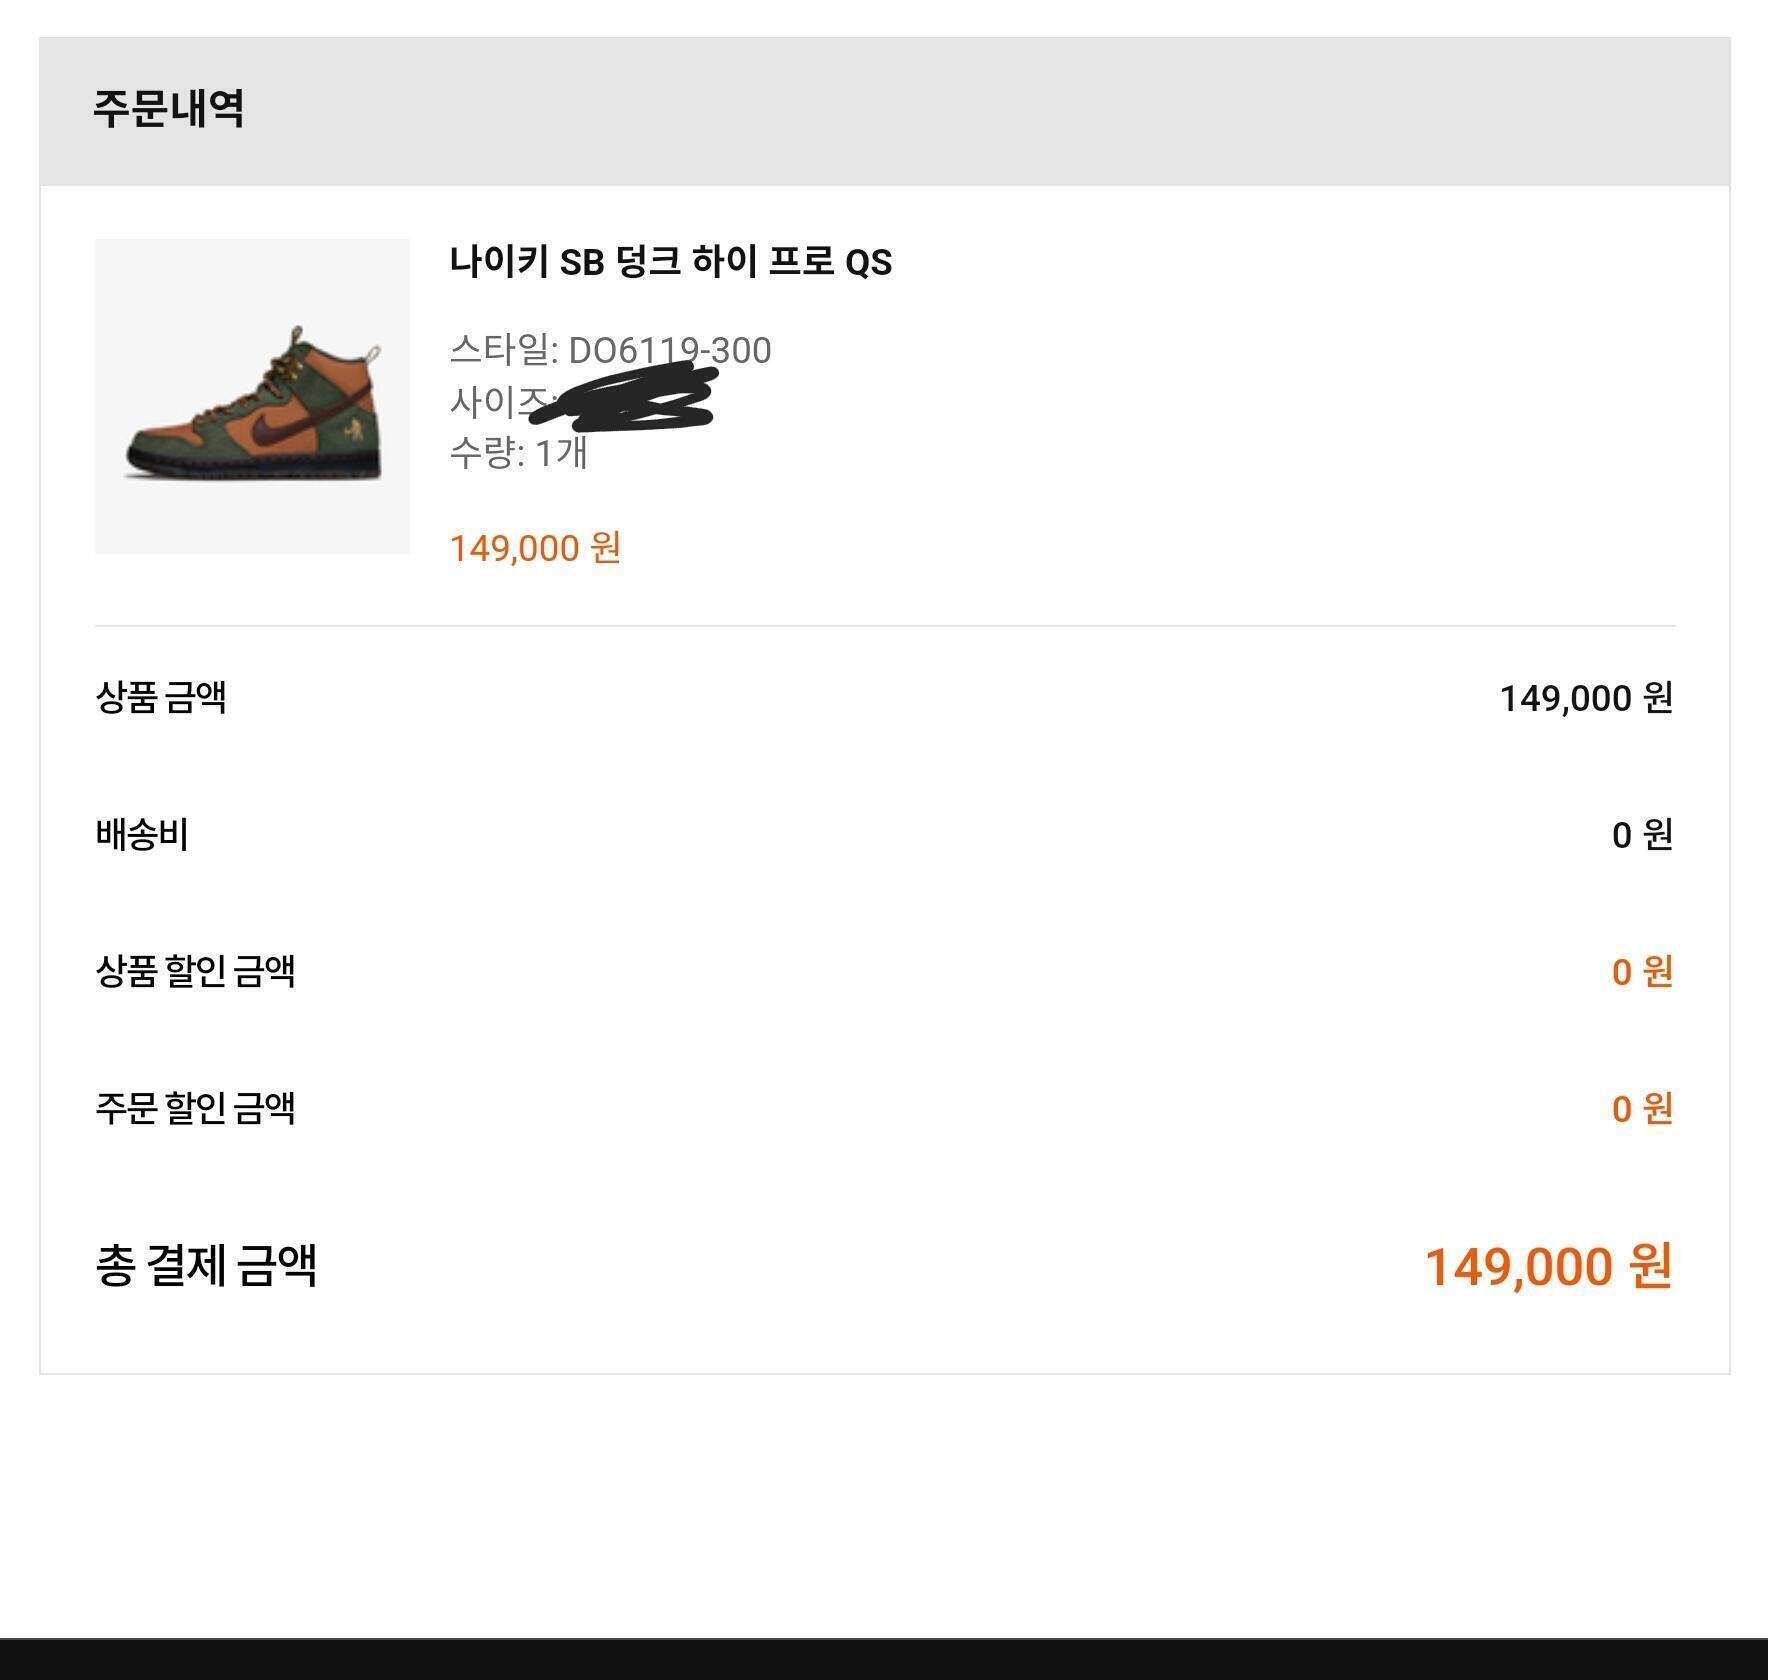1768x1680 pixels.
Task: Click the 상품 금액 label
Action: (161, 697)
